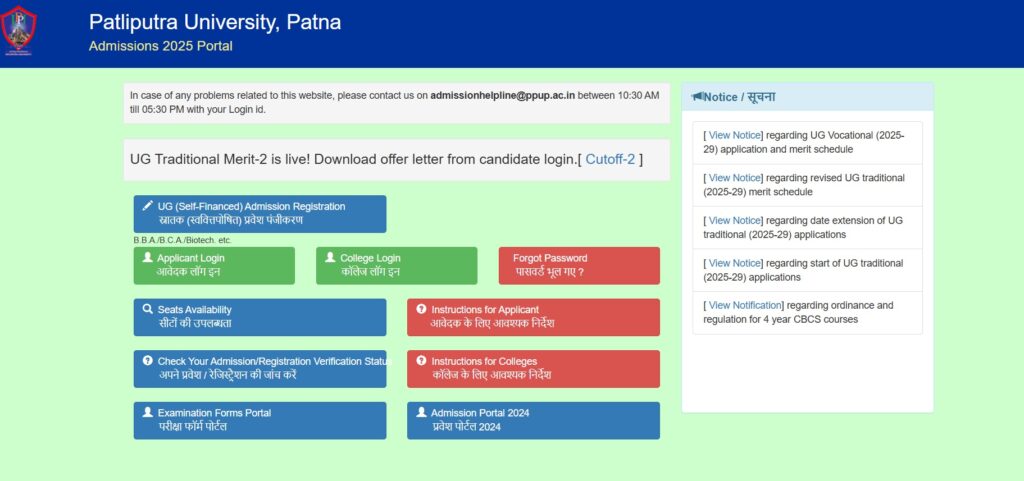
Task: Click 'Patliputra University, Patna' heading
Action: [215, 22]
